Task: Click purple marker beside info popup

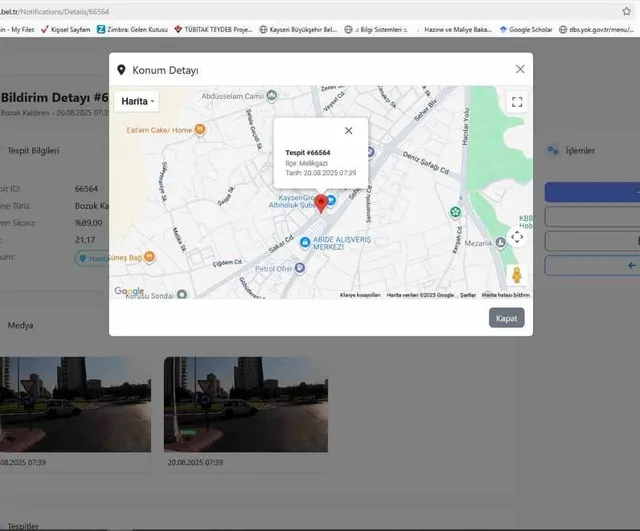Action: tap(370, 152)
